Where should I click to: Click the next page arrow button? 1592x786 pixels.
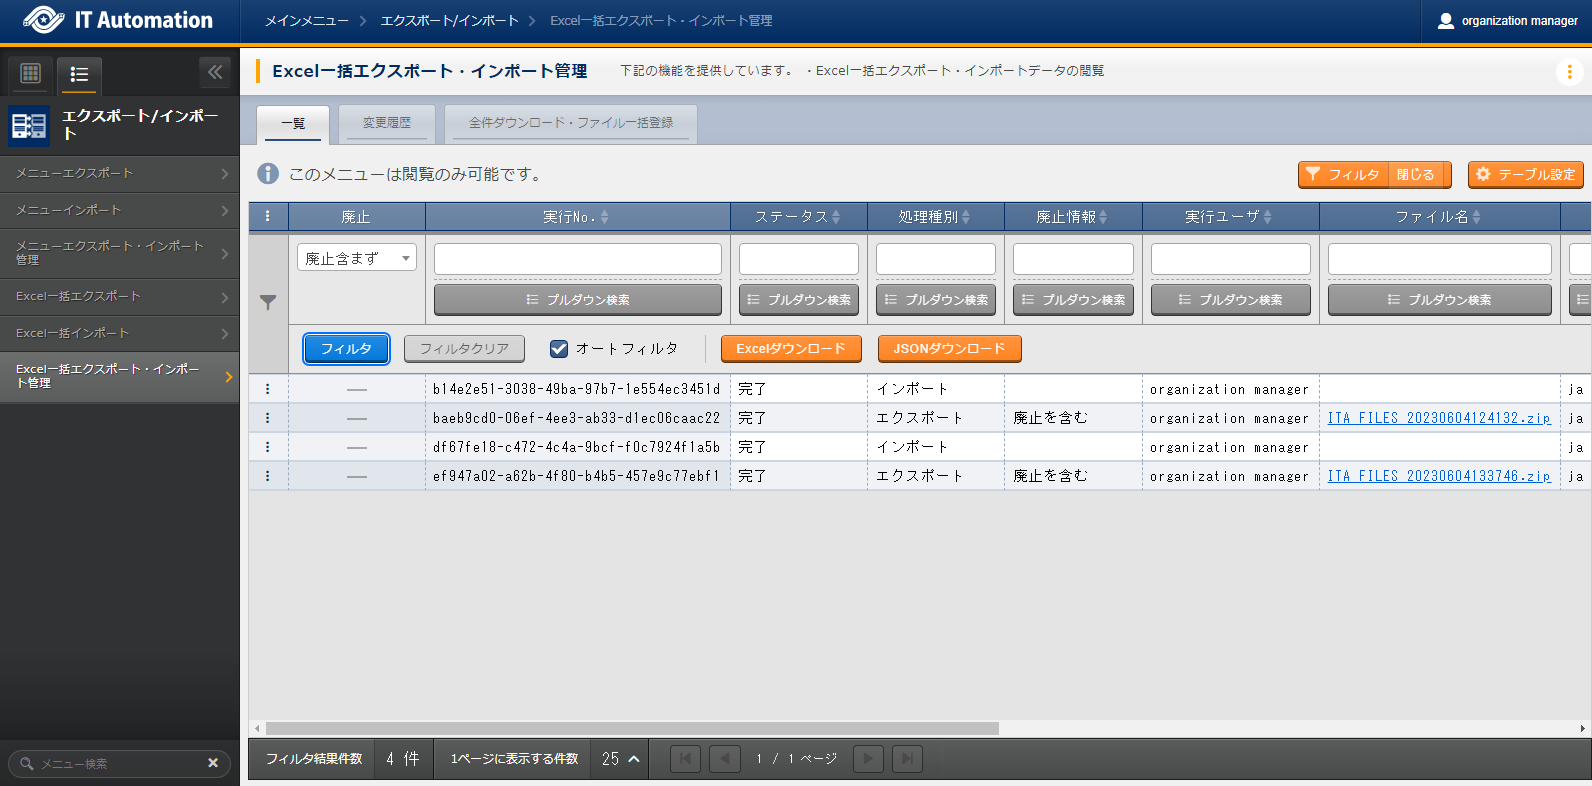click(x=868, y=759)
